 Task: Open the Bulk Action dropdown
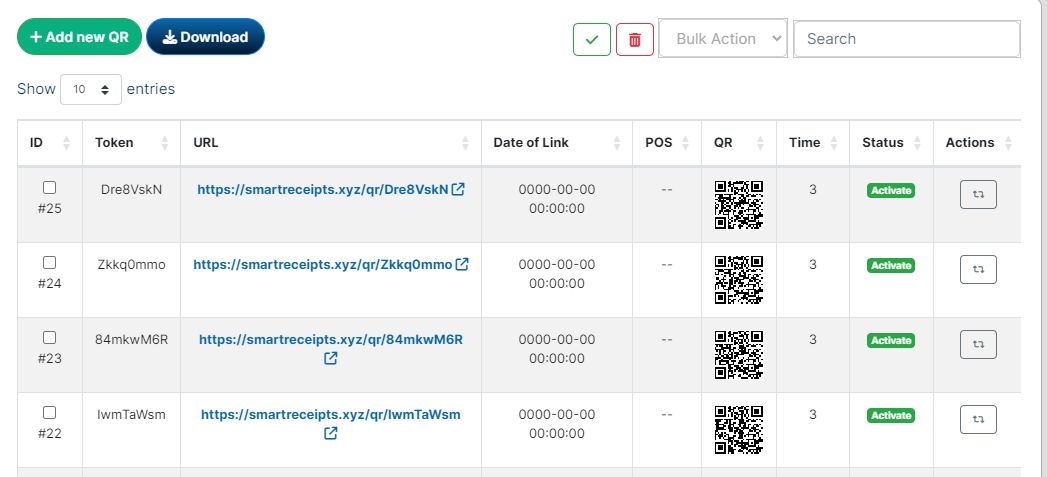[723, 39]
